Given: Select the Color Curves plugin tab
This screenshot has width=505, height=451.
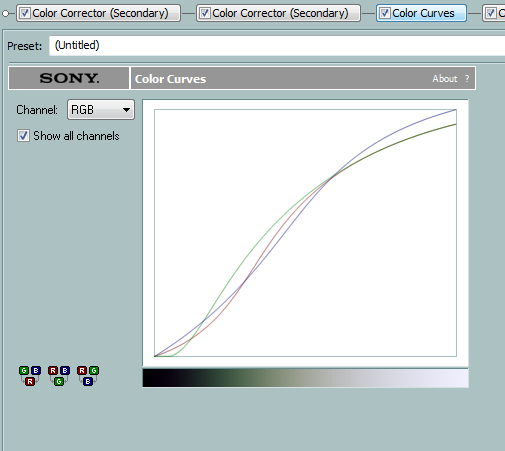Looking at the screenshot, I should pos(421,13).
